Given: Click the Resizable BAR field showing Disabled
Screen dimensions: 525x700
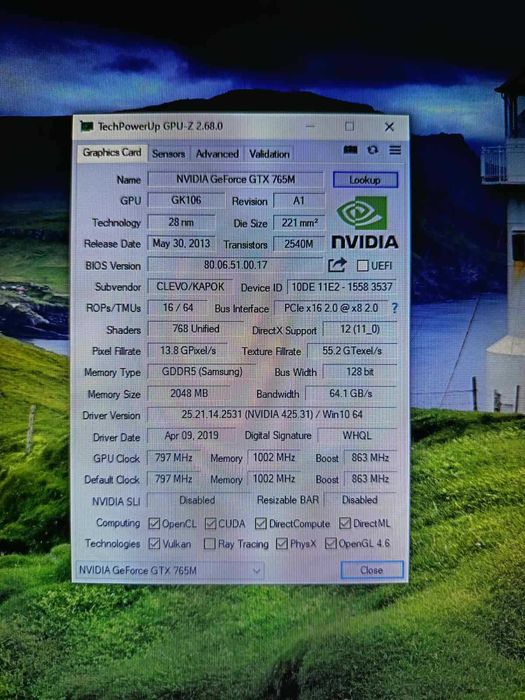Looking at the screenshot, I should pos(360,500).
